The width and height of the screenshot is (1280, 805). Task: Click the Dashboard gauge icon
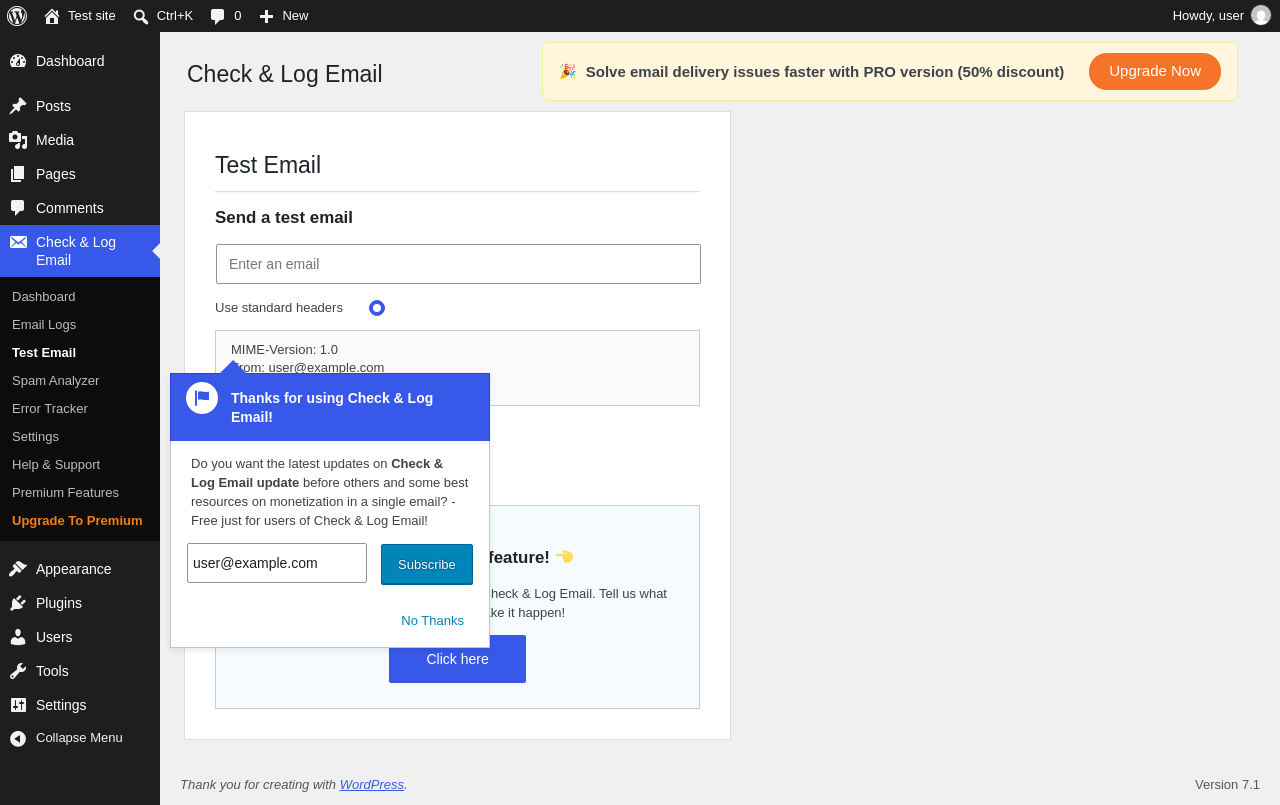click(18, 61)
